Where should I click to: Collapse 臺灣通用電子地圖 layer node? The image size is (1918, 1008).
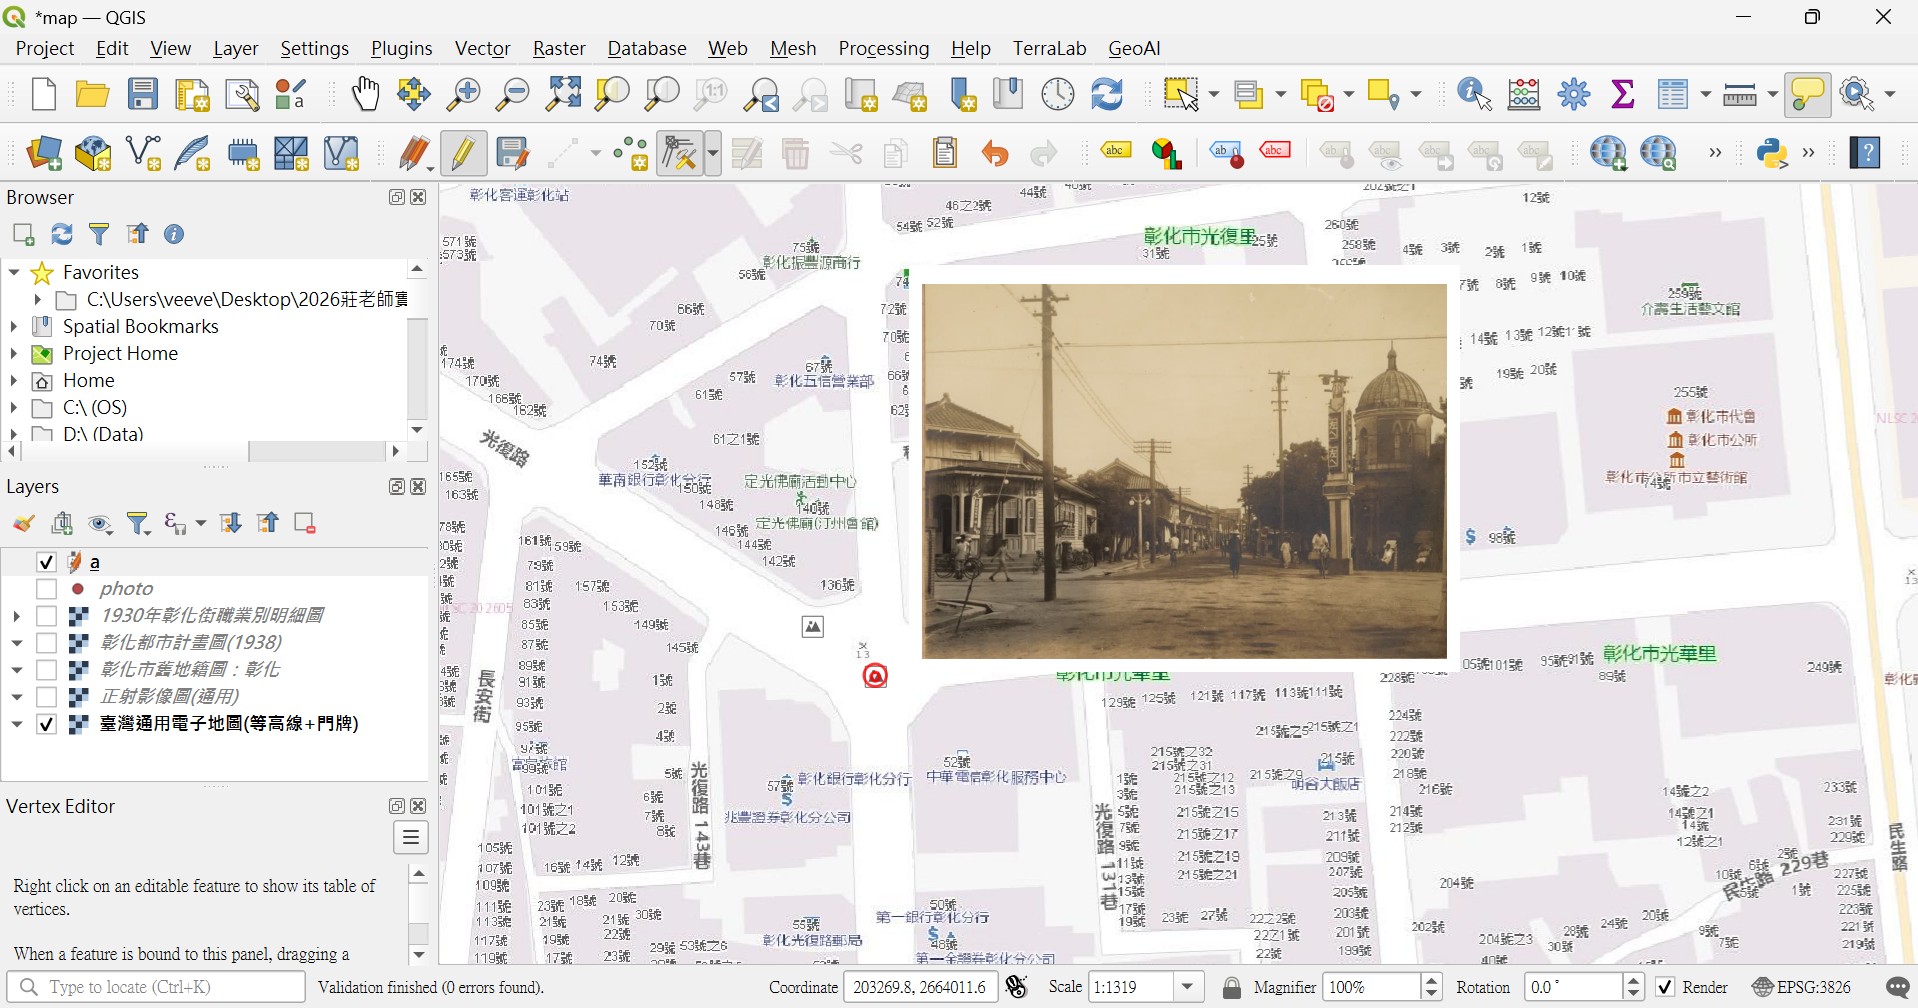click(16, 724)
